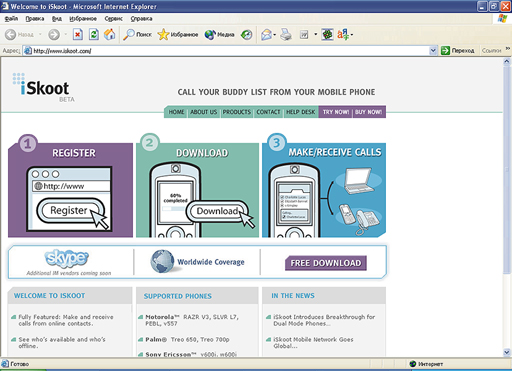Open the ABOUT US navigation tab
512x371 pixels.
[203, 112]
